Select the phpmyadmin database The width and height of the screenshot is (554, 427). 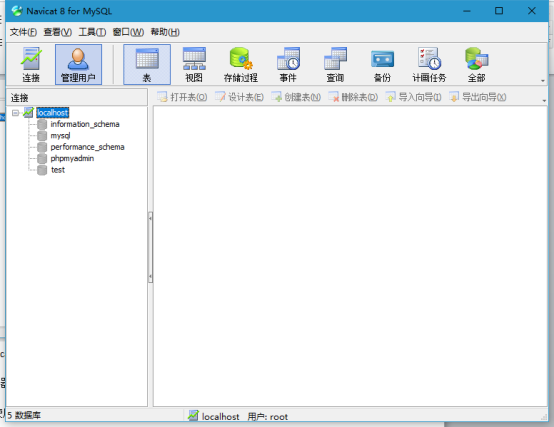pyautogui.click(x=72, y=159)
